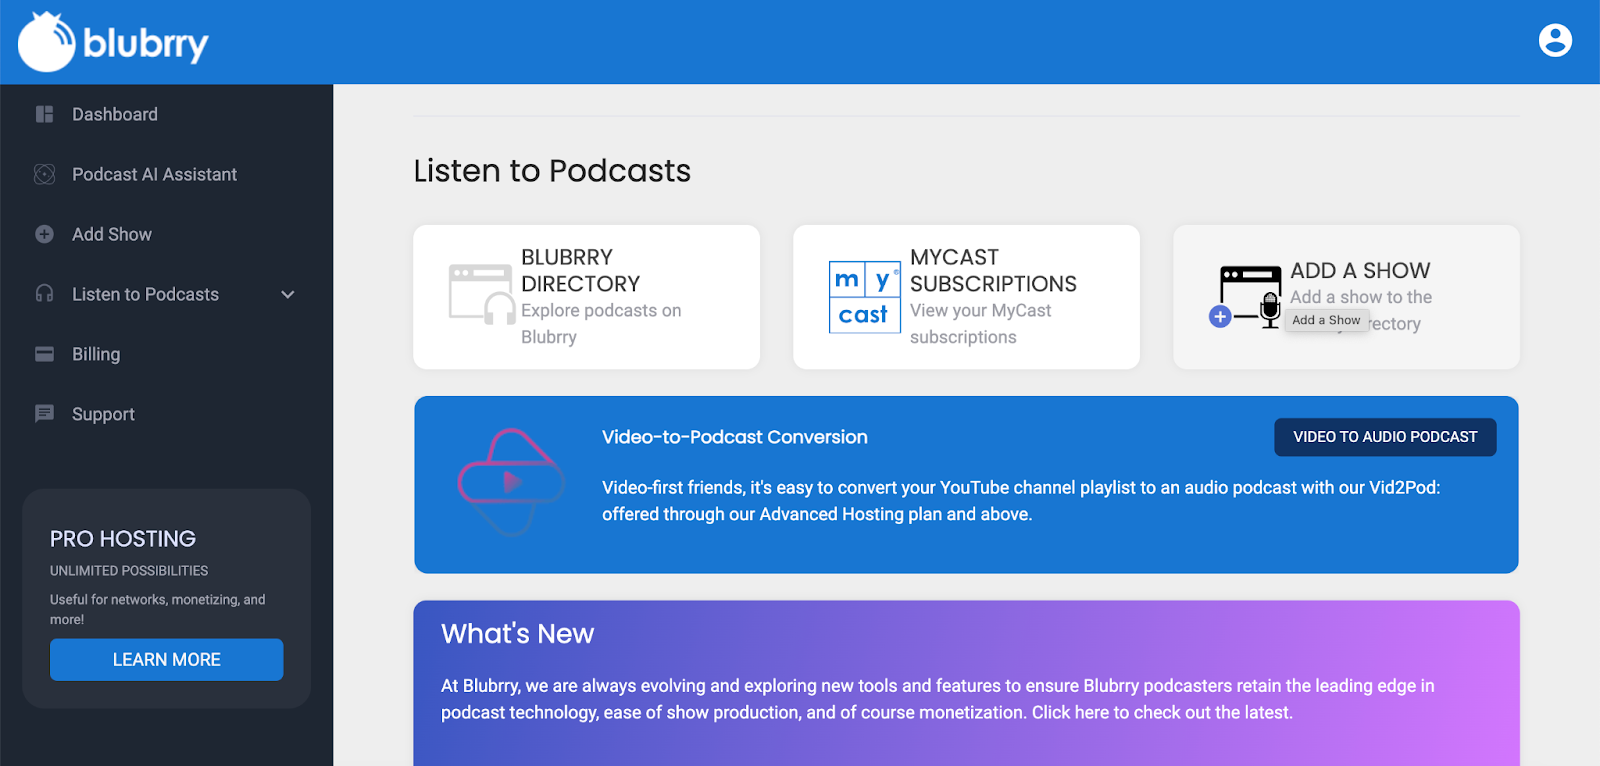
Task: Open MYCAST SUBSCRIPTIONS card title
Action: click(x=993, y=270)
